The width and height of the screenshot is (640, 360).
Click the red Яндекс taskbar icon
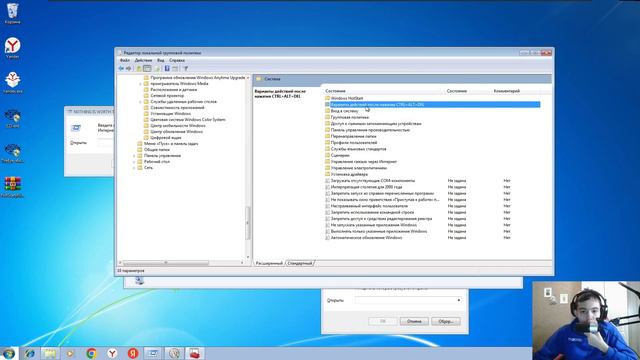click(133, 353)
